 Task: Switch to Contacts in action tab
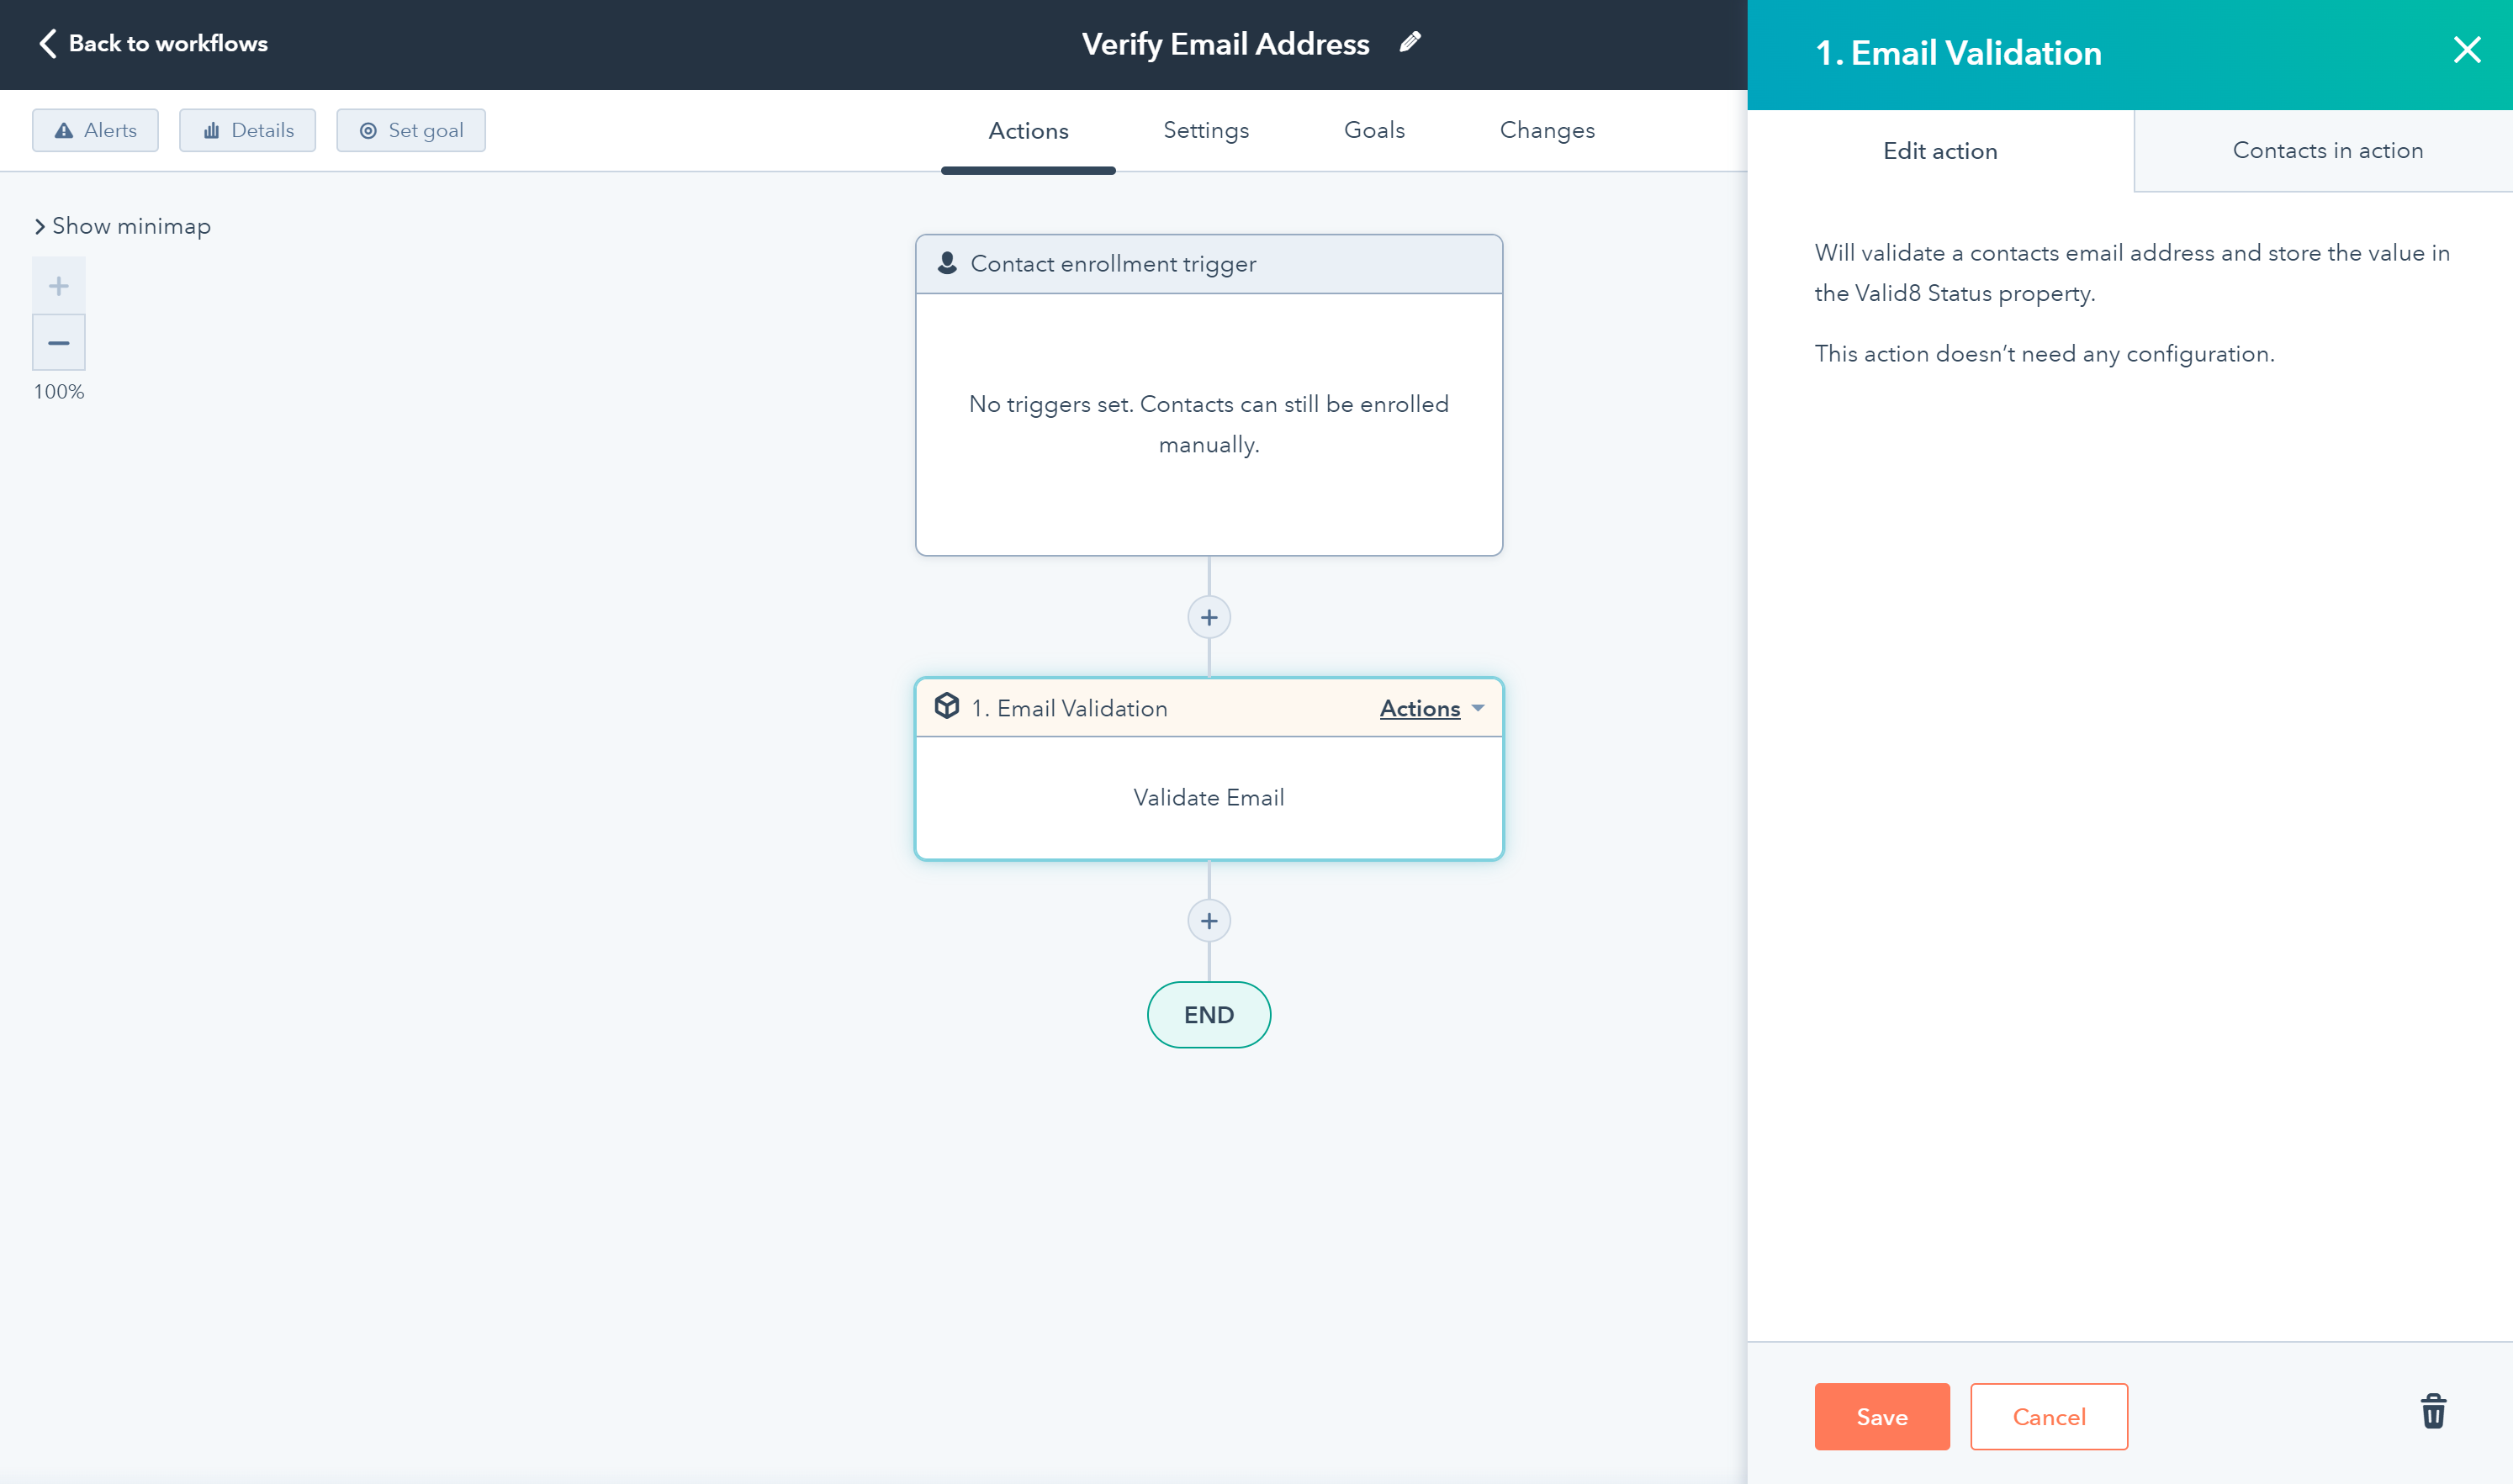point(2327,151)
